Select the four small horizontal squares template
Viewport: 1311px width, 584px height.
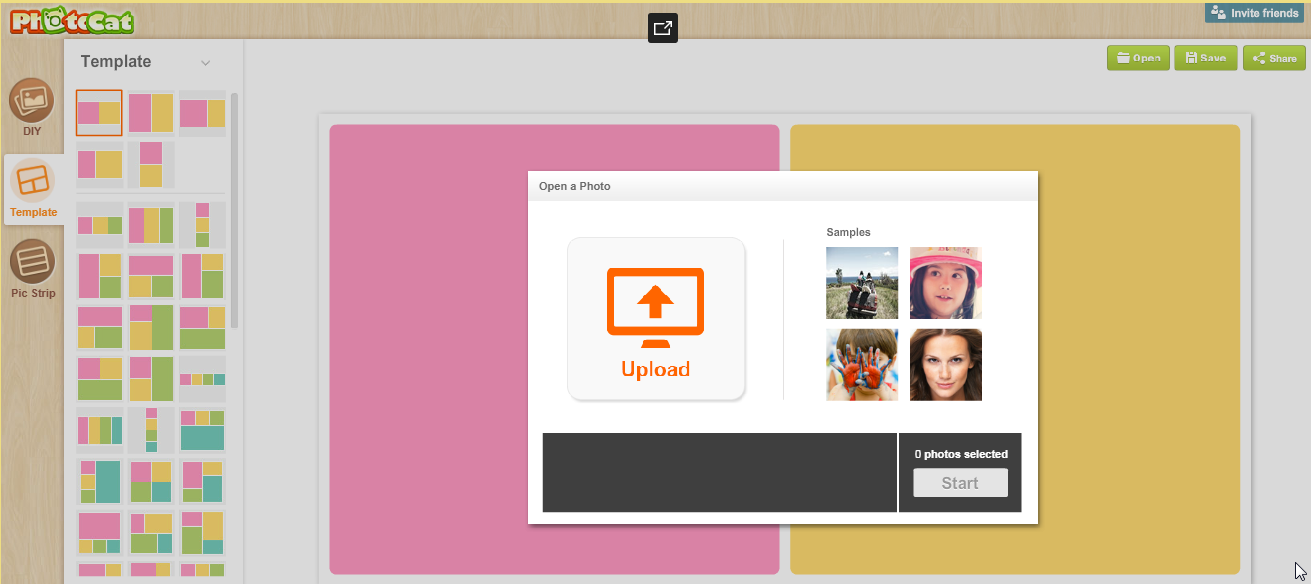[202, 379]
